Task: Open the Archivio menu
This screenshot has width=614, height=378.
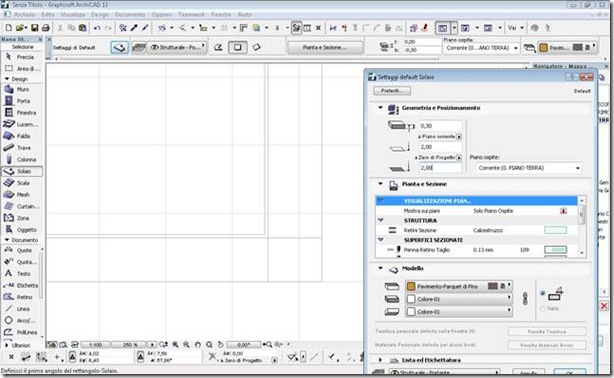Action: [24, 14]
